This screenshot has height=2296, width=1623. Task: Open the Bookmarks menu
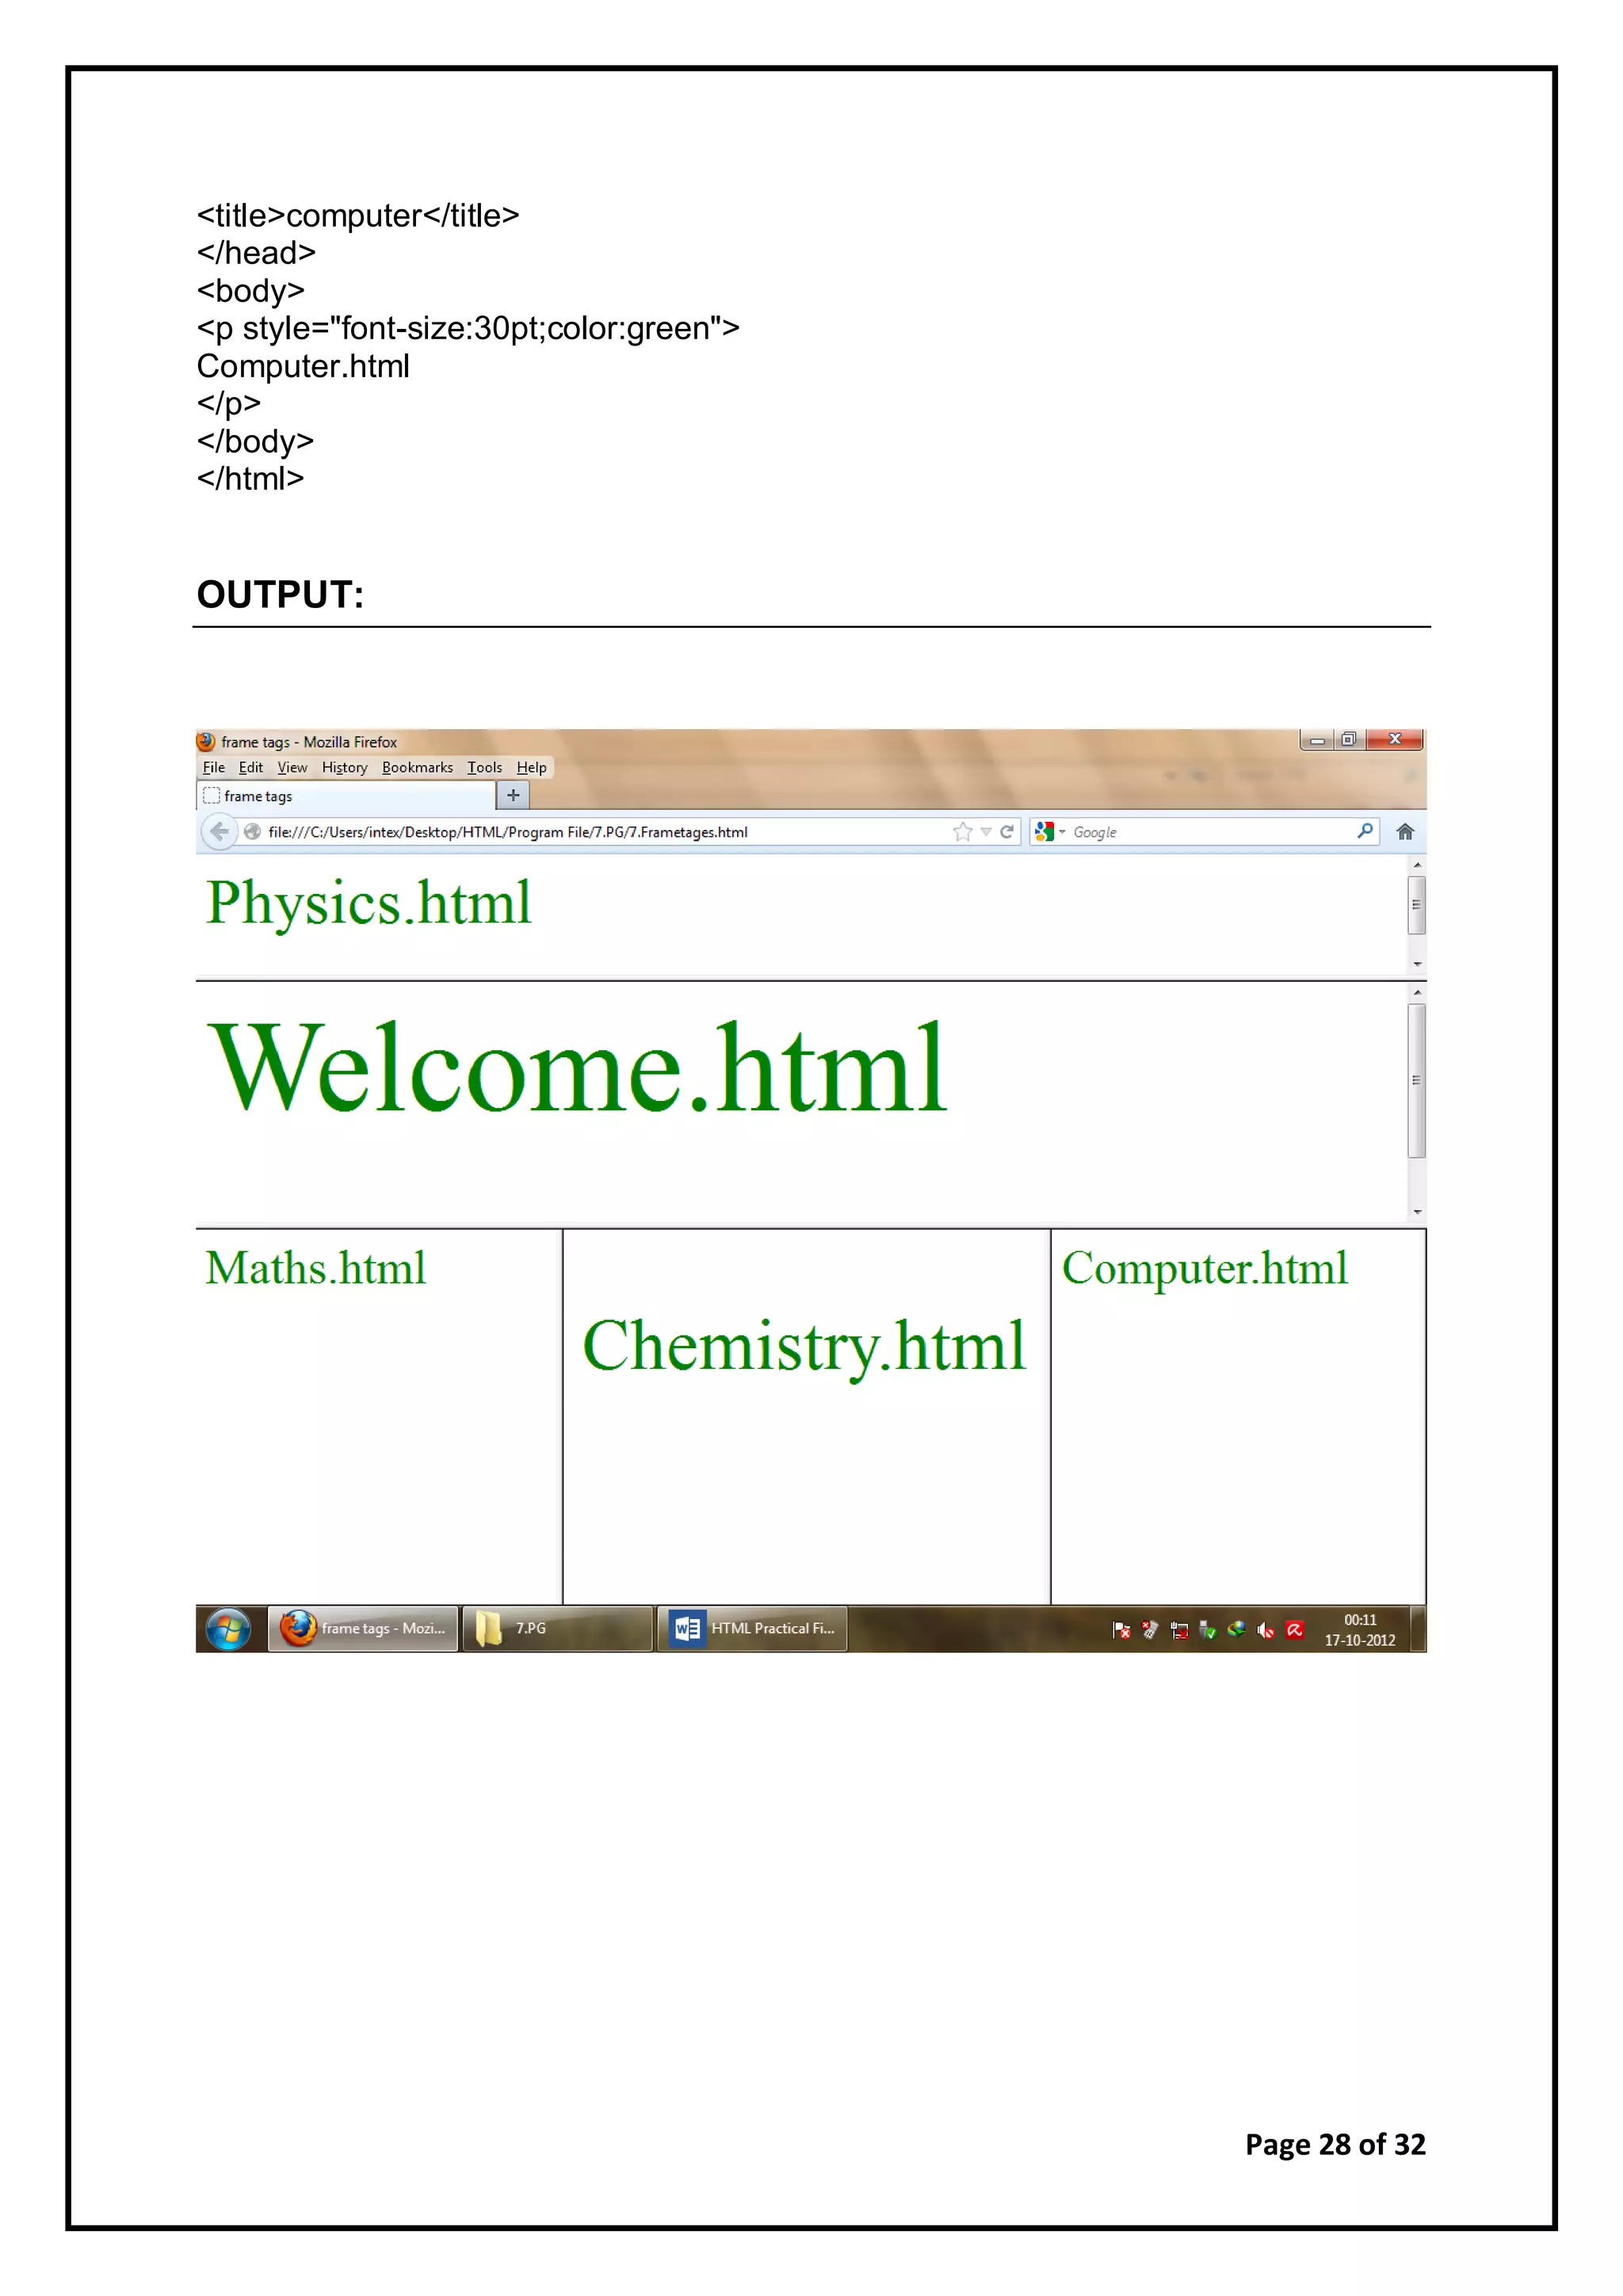coord(417,768)
